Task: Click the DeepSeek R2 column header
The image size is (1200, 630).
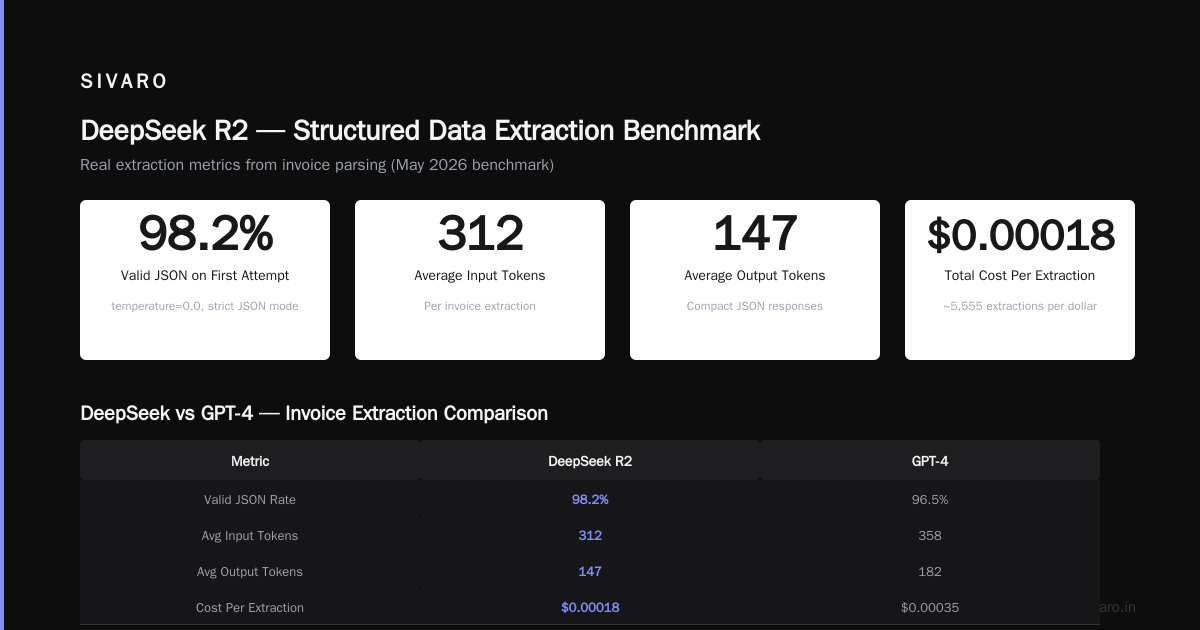Action: [x=590, y=461]
